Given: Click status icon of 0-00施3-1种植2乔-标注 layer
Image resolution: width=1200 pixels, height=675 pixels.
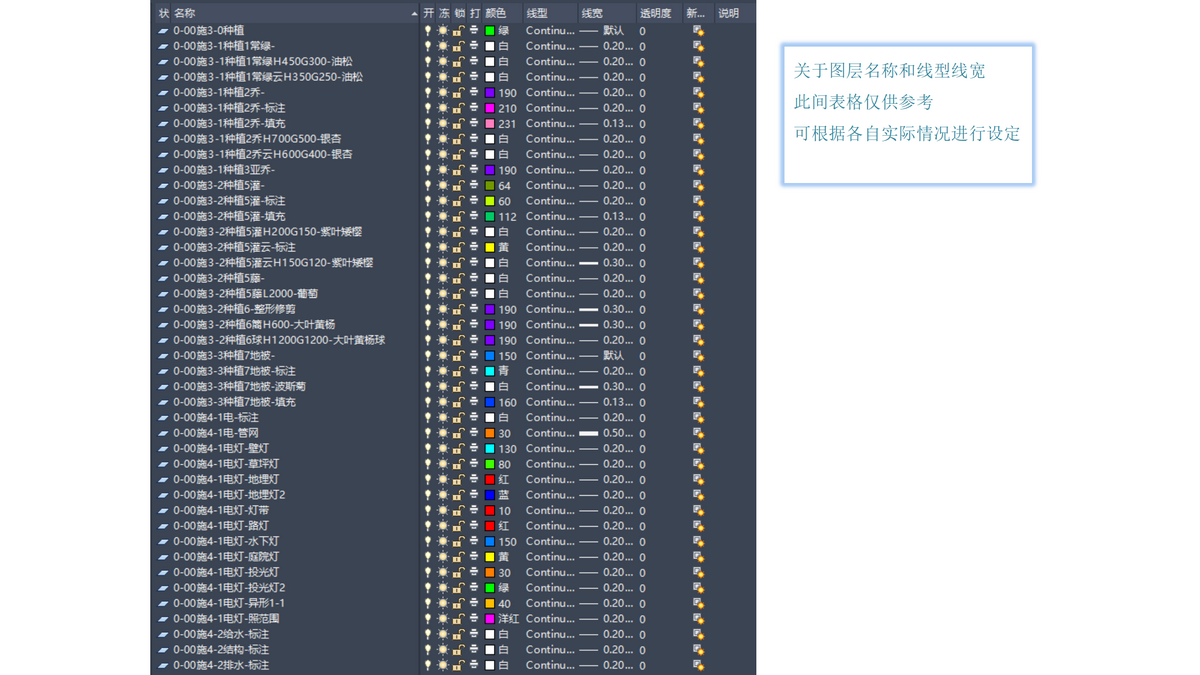Looking at the screenshot, I should click(163, 108).
